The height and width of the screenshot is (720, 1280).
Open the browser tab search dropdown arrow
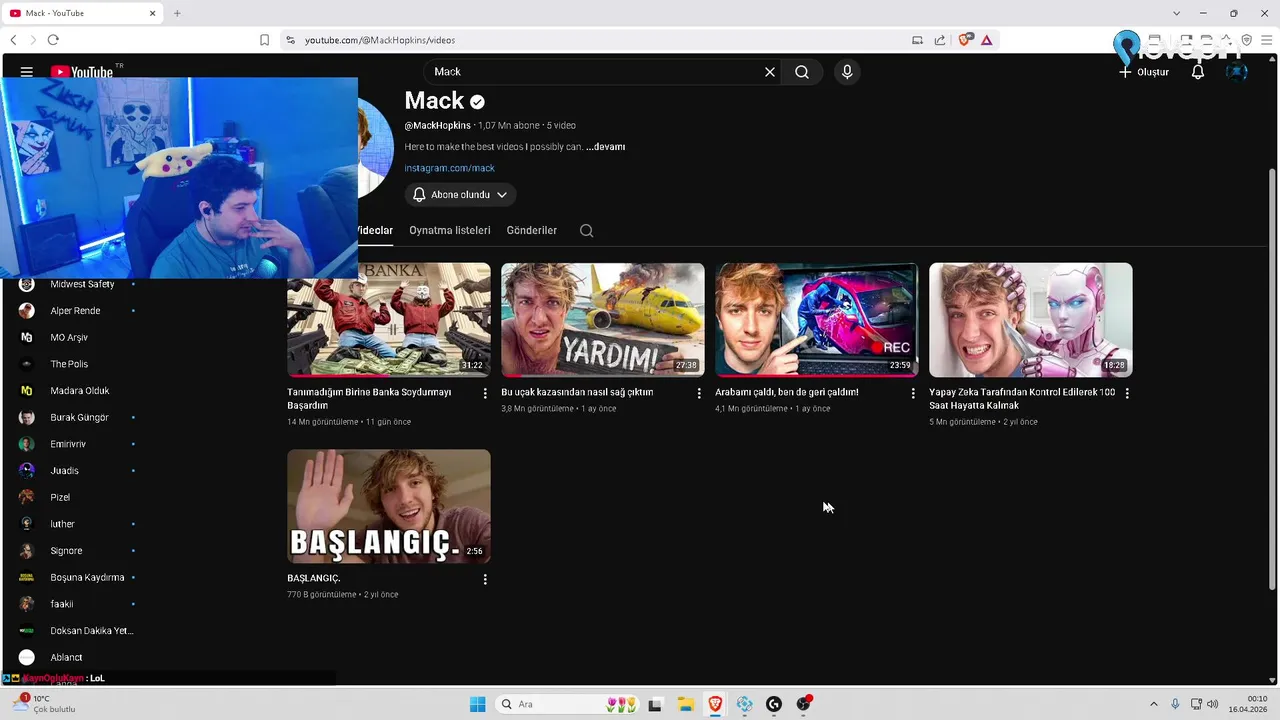(1177, 13)
